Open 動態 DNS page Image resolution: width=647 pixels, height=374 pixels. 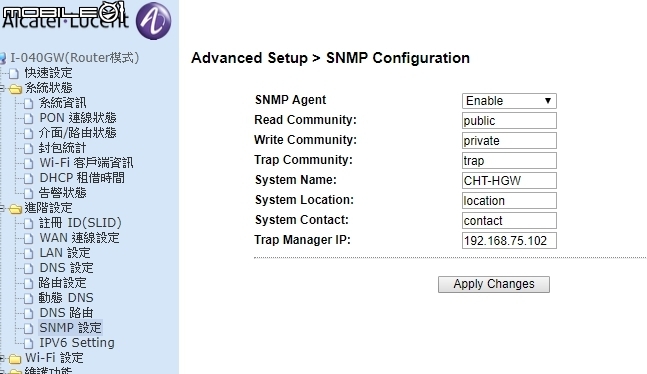(x=66, y=298)
